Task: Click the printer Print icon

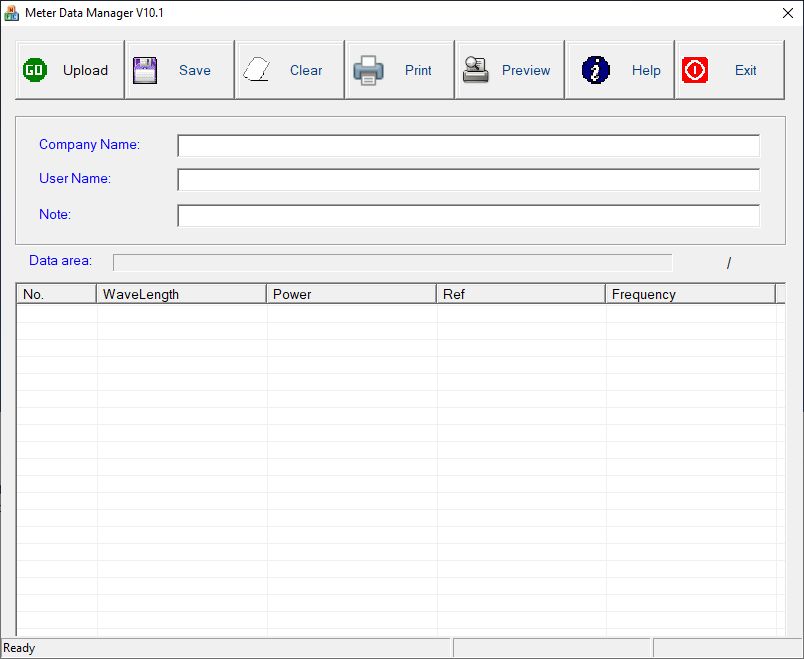Action: coord(368,70)
